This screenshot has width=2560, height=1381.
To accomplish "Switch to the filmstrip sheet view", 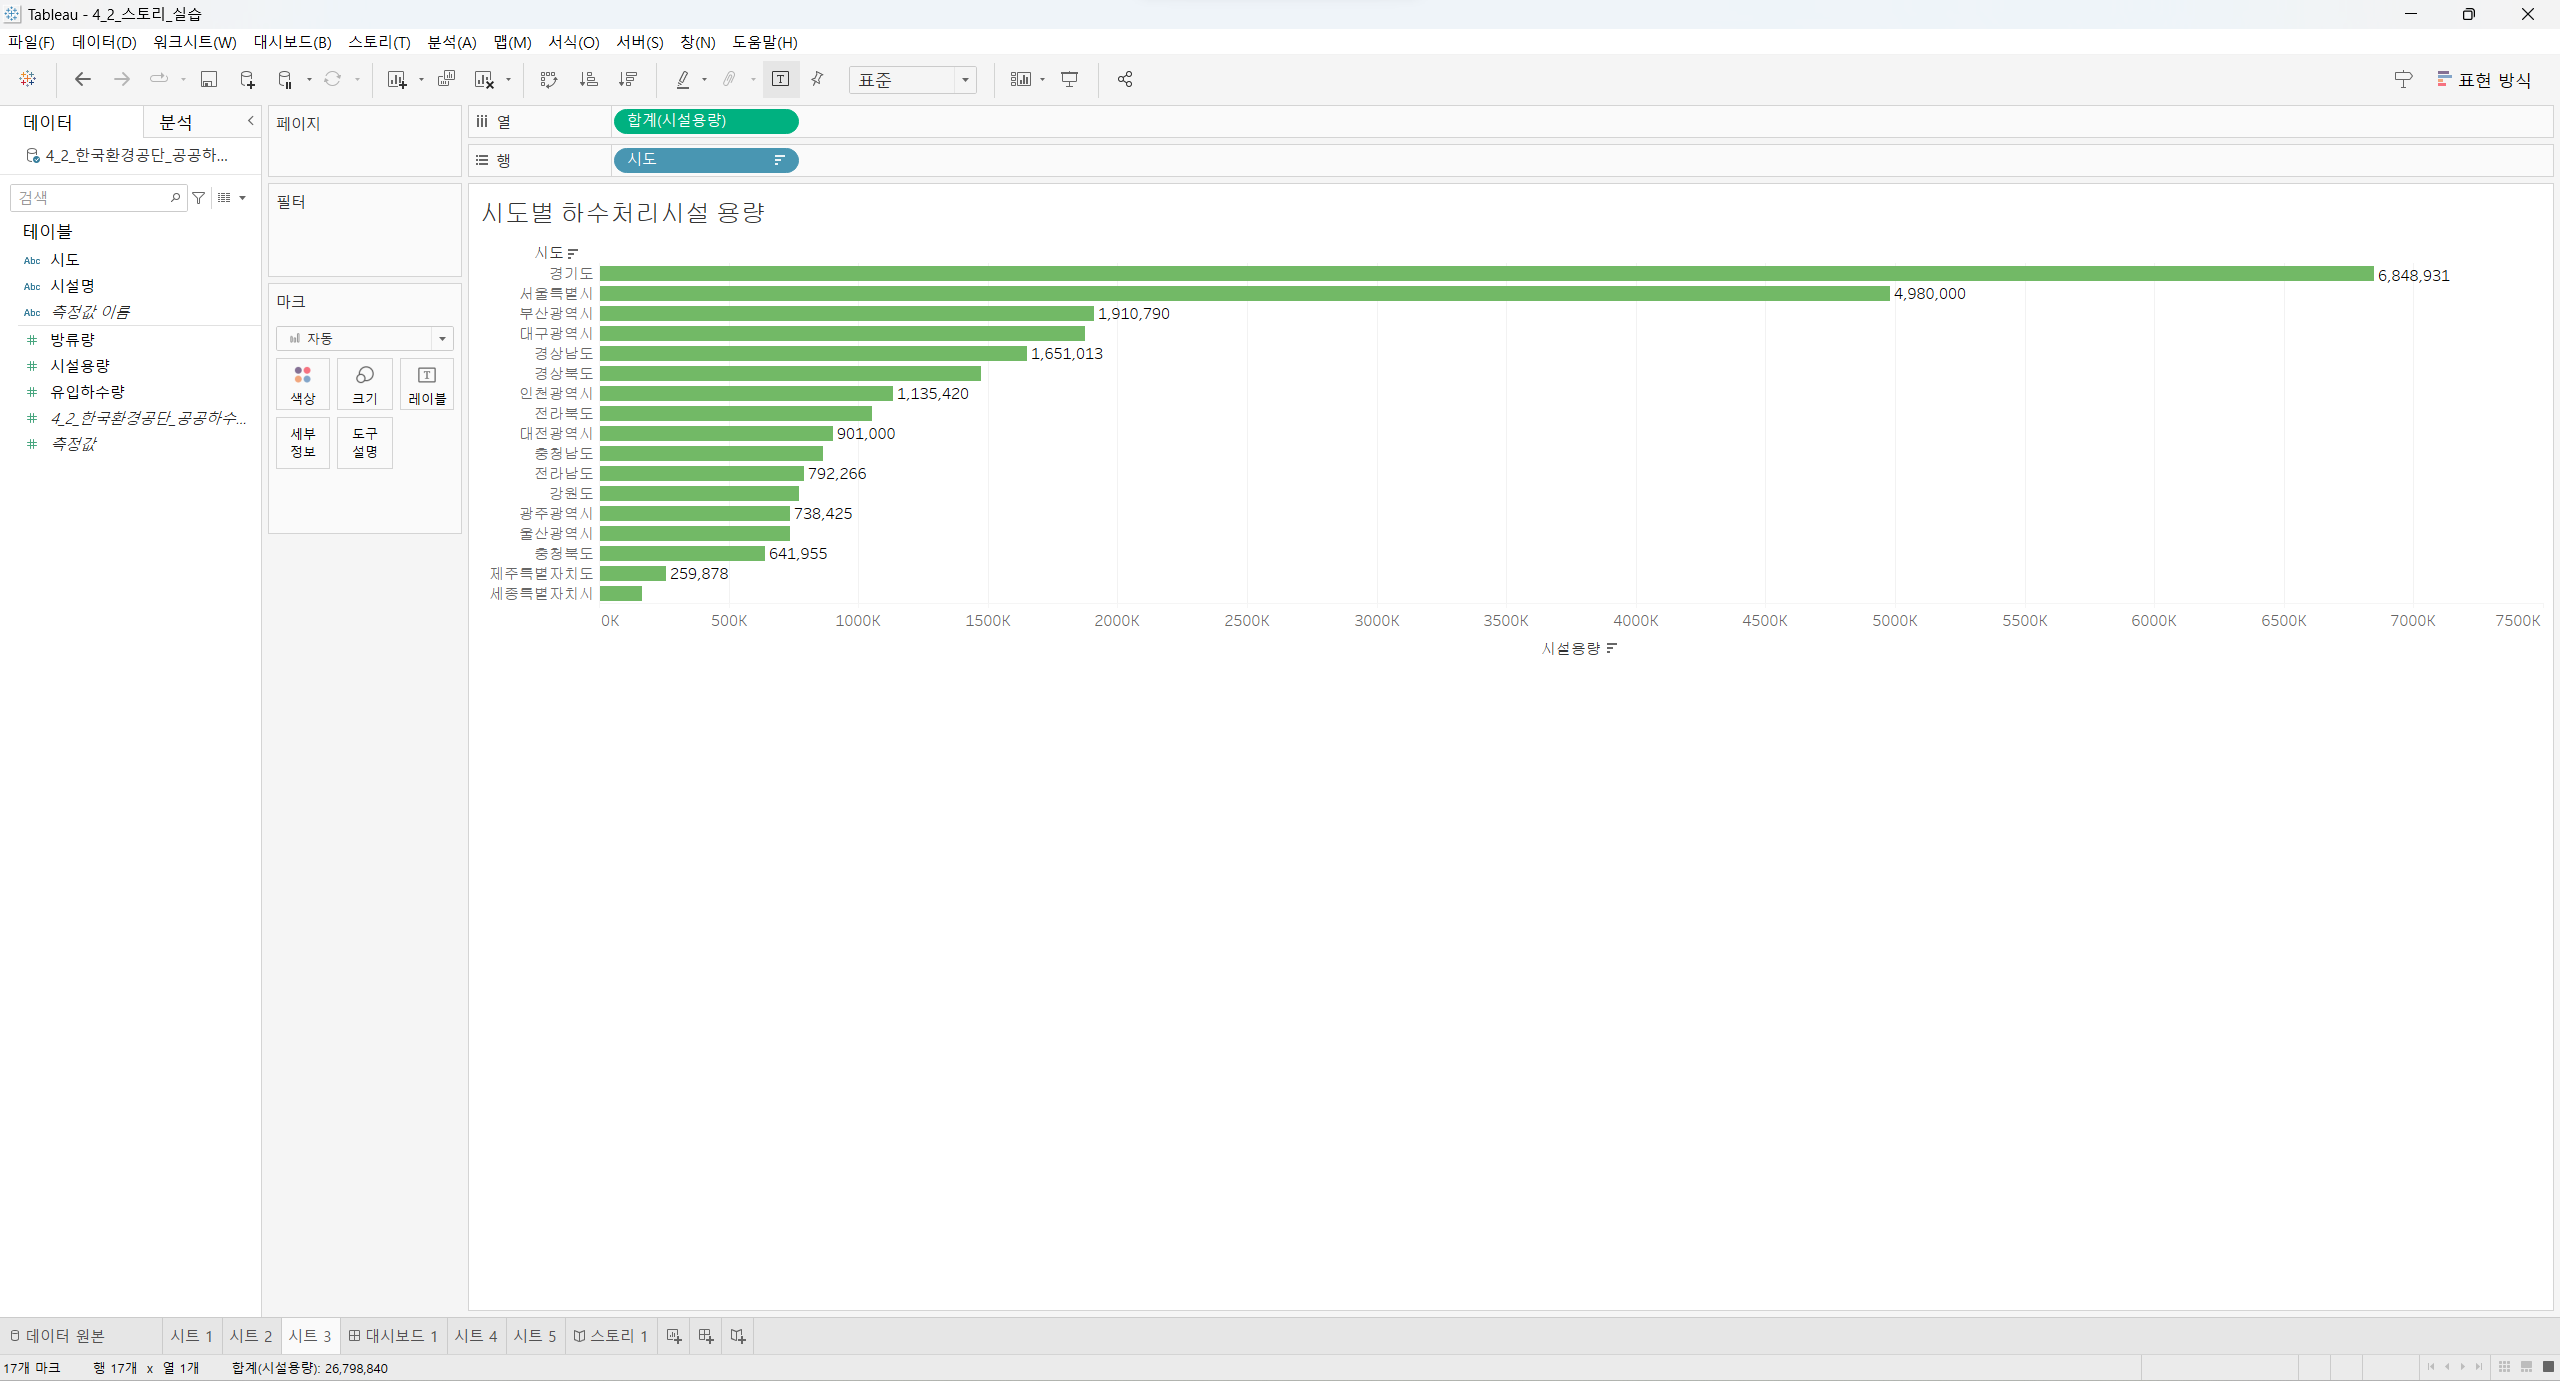I will [x=2526, y=1367].
